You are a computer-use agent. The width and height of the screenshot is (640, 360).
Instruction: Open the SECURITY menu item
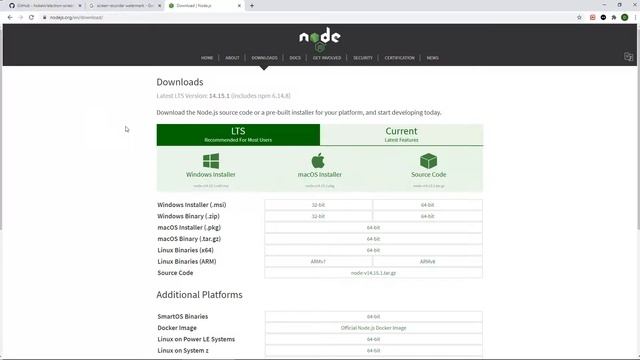[x=363, y=58]
